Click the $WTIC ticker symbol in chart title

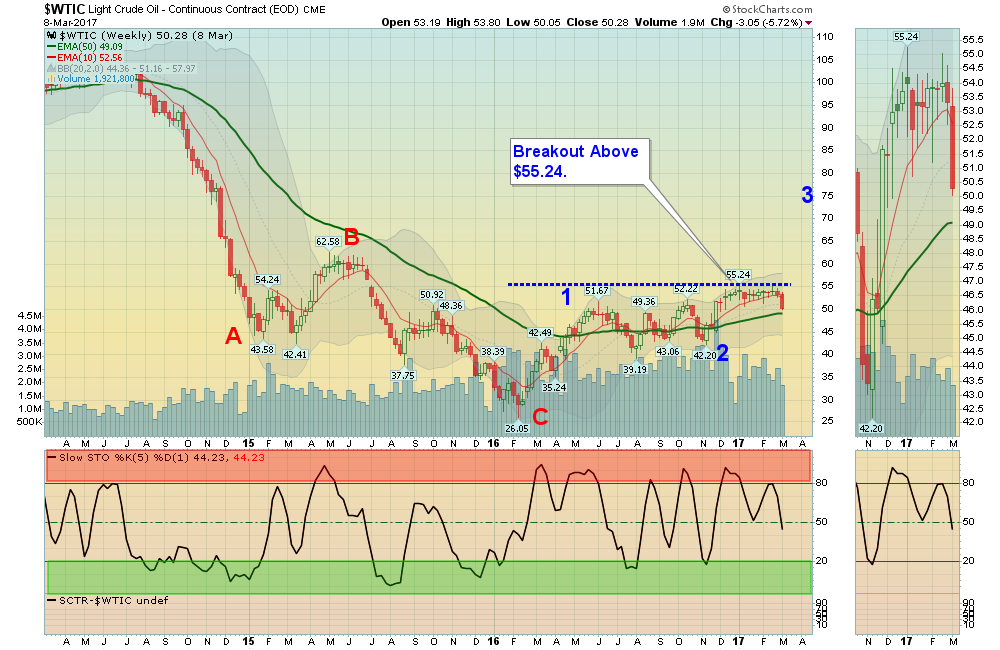tap(64, 9)
